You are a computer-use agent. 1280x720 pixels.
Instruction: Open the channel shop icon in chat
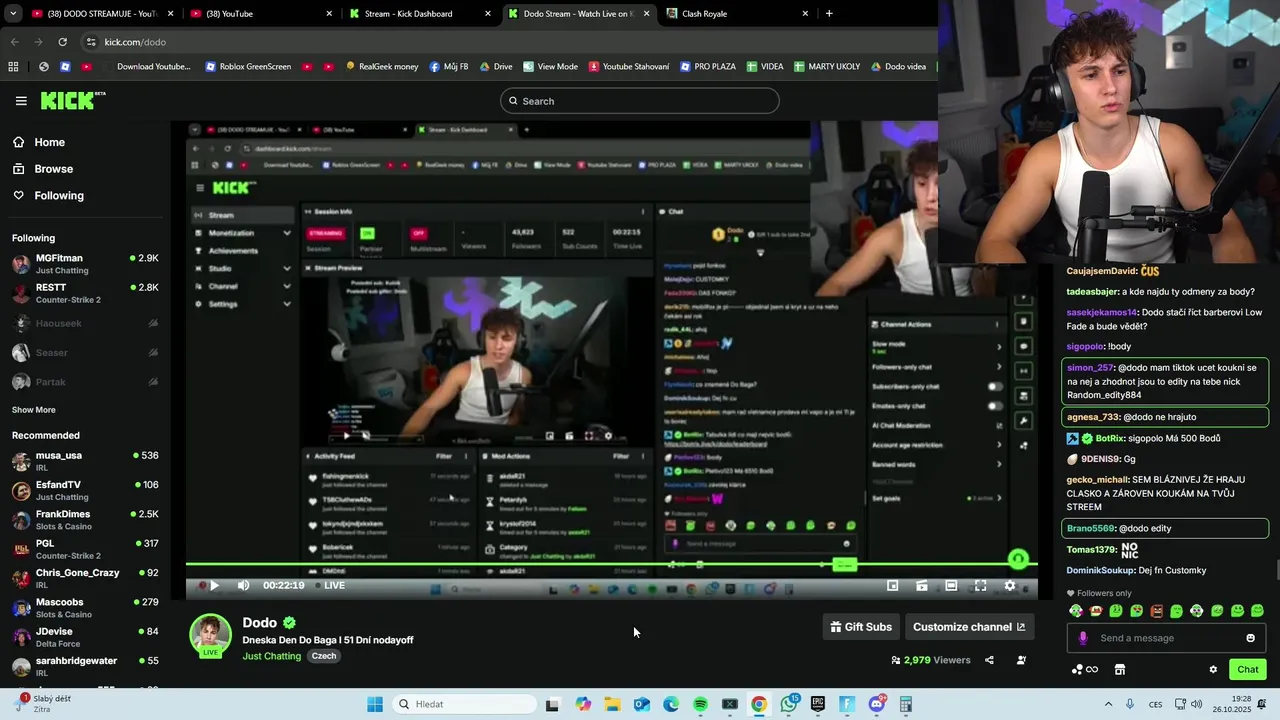[x=1120, y=670]
